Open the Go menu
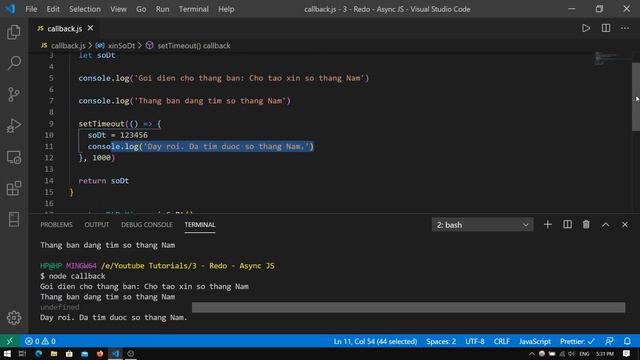640x360 pixels. click(141, 9)
